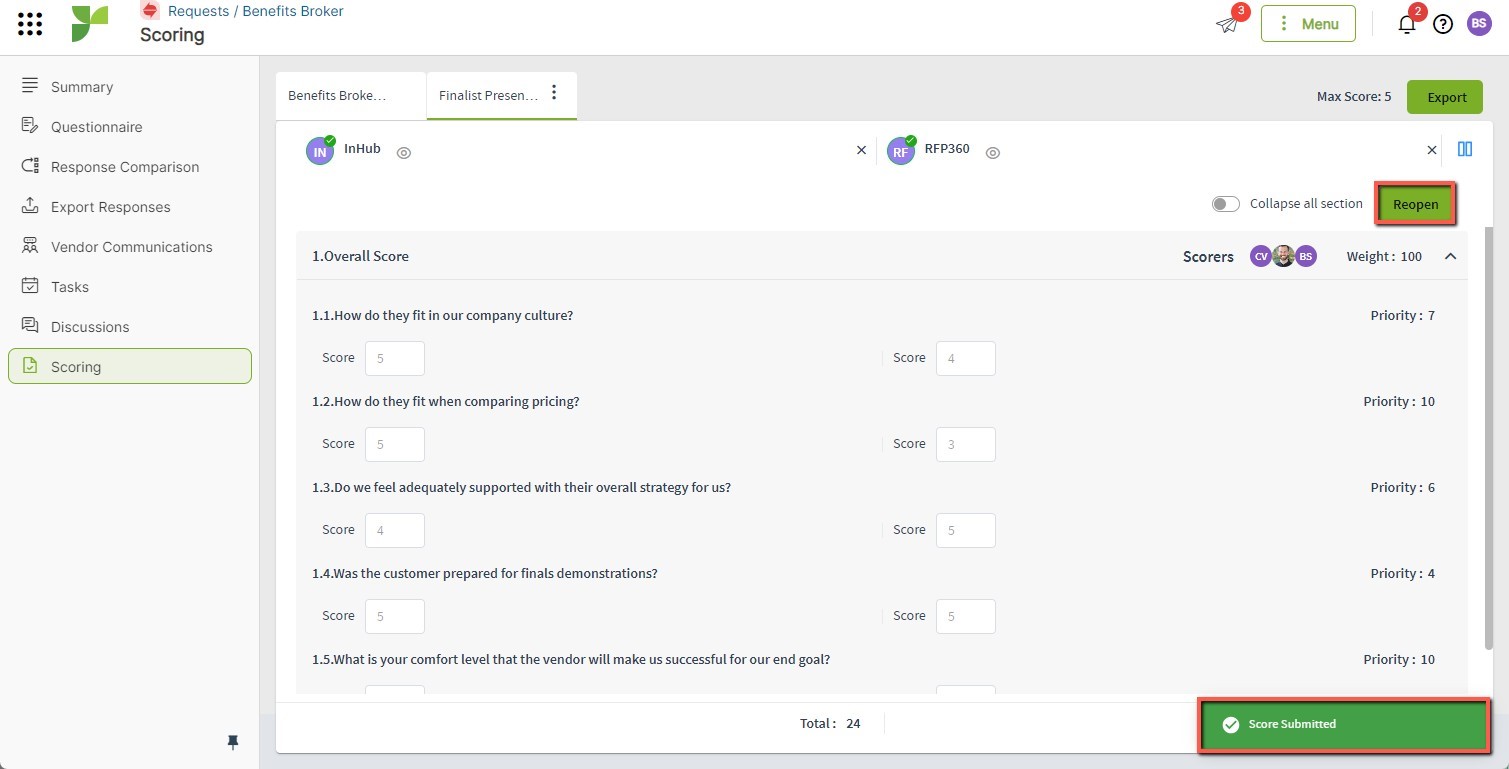Click the 'Max Score: 5' label

(x=1354, y=97)
